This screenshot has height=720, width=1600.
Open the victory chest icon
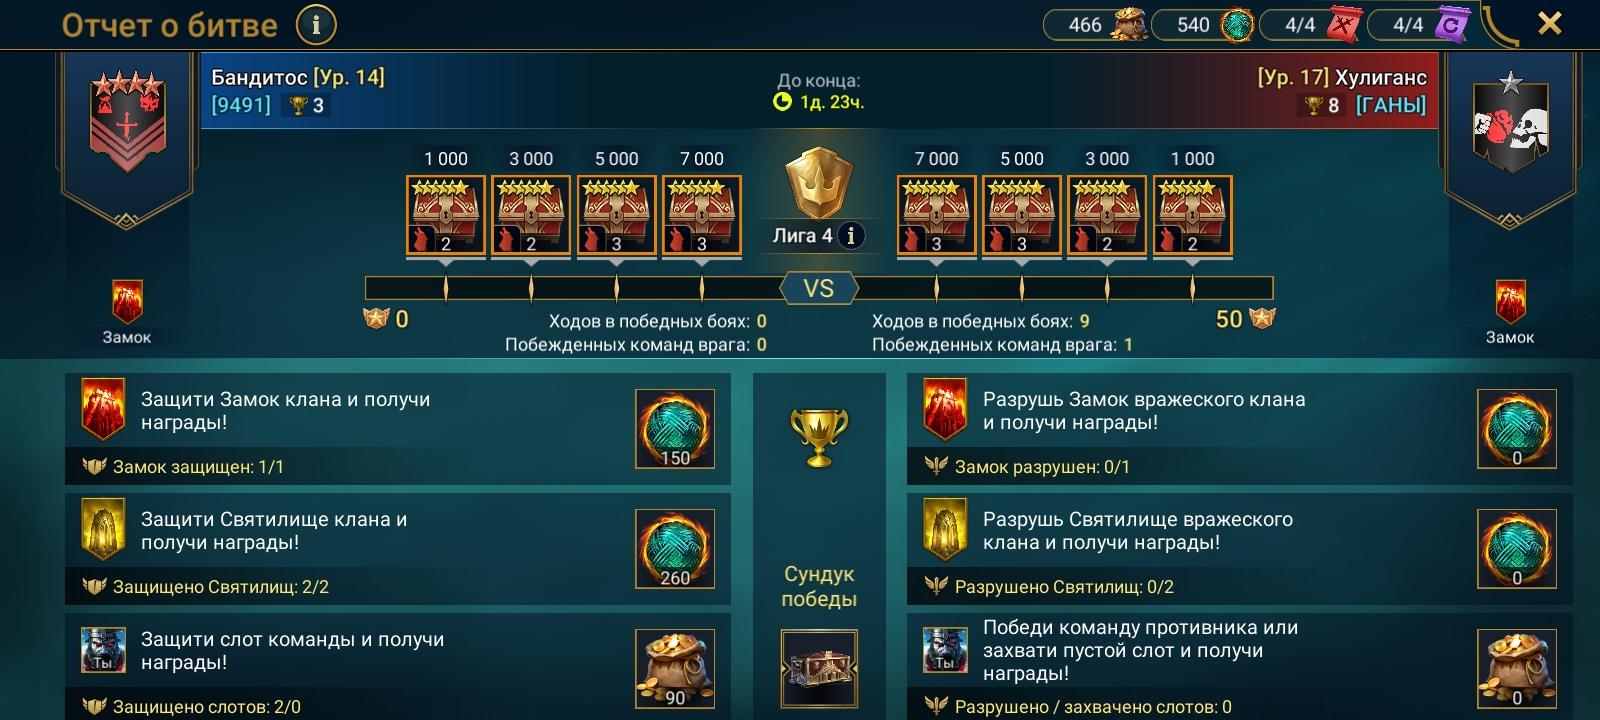click(x=819, y=668)
